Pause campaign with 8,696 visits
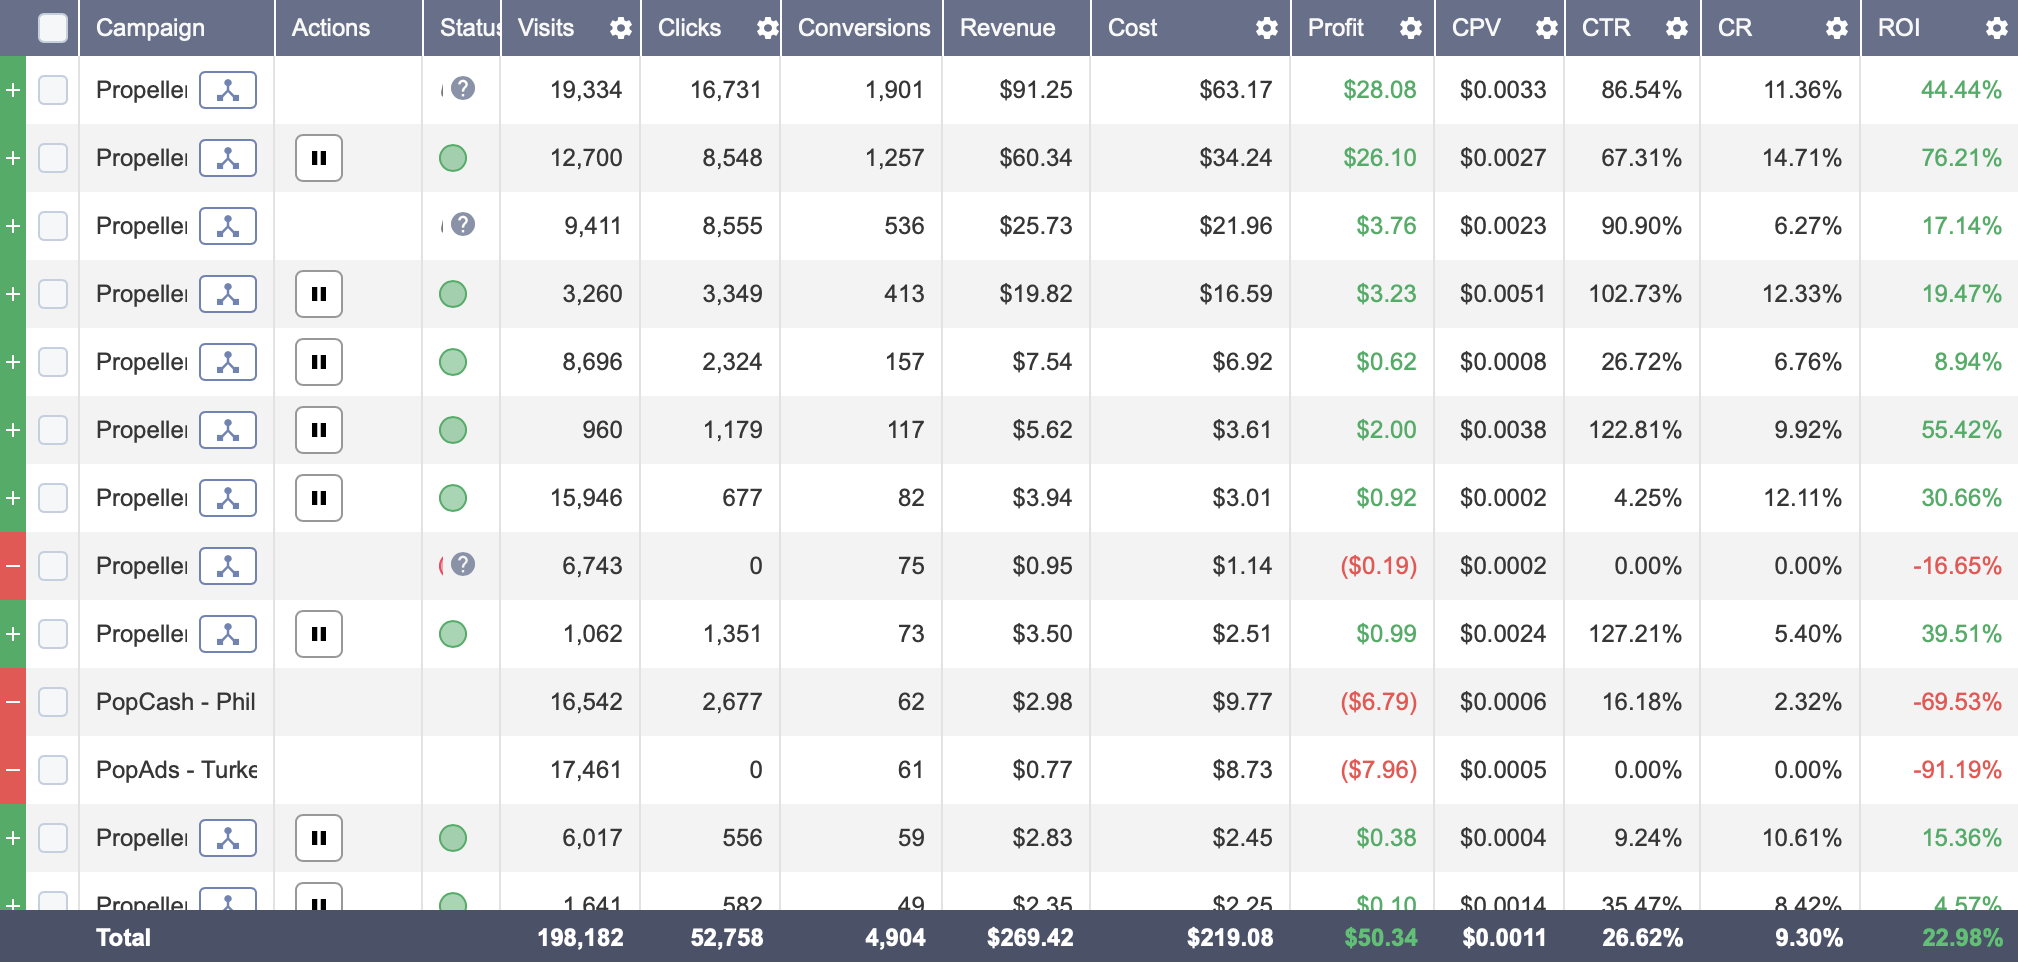 (319, 362)
